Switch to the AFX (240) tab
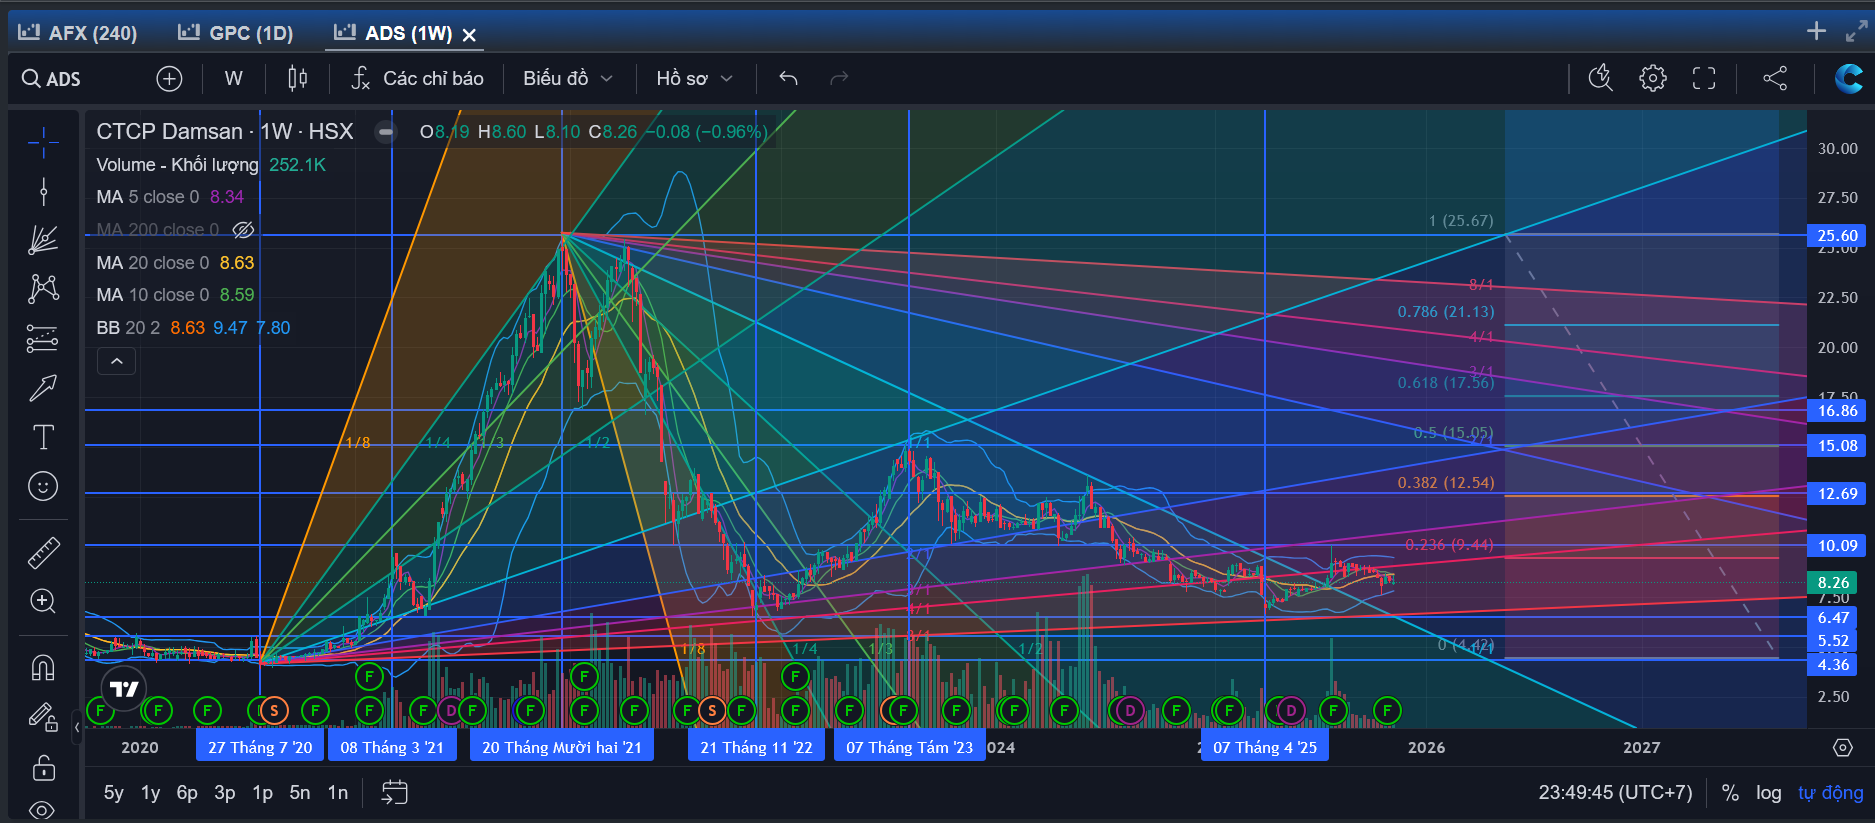This screenshot has width=1875, height=823. tap(78, 33)
